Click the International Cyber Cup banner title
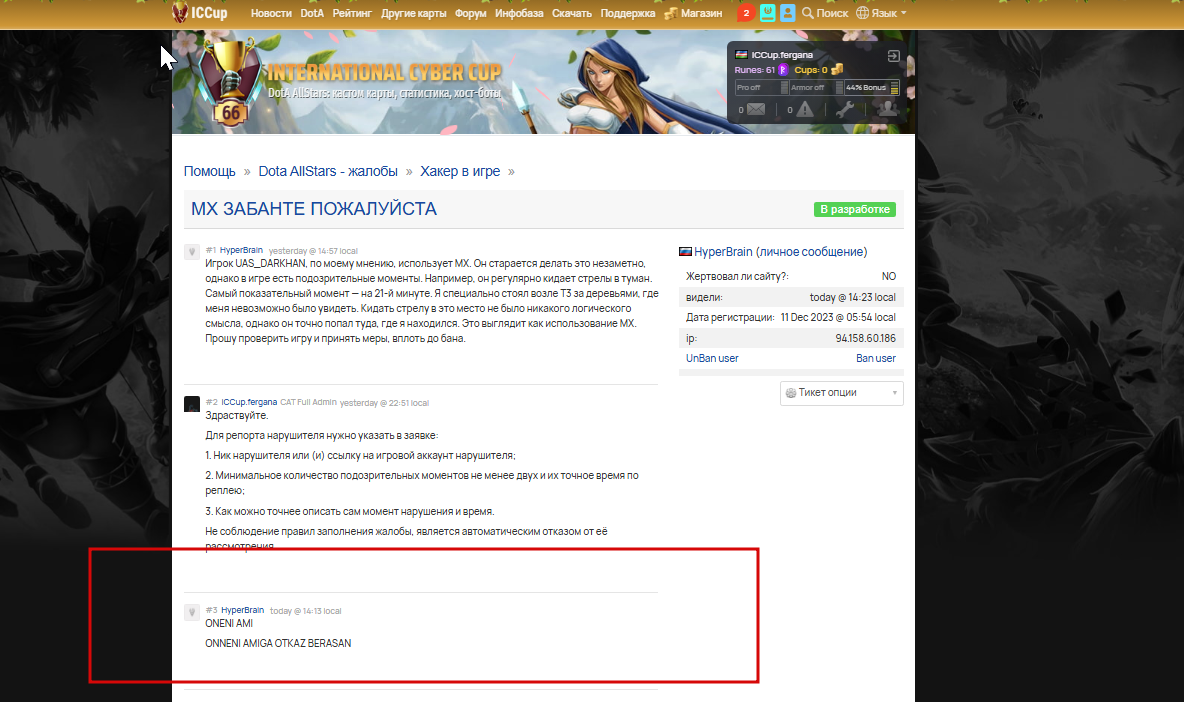Viewport: 1184px width, 702px height. tap(384, 72)
